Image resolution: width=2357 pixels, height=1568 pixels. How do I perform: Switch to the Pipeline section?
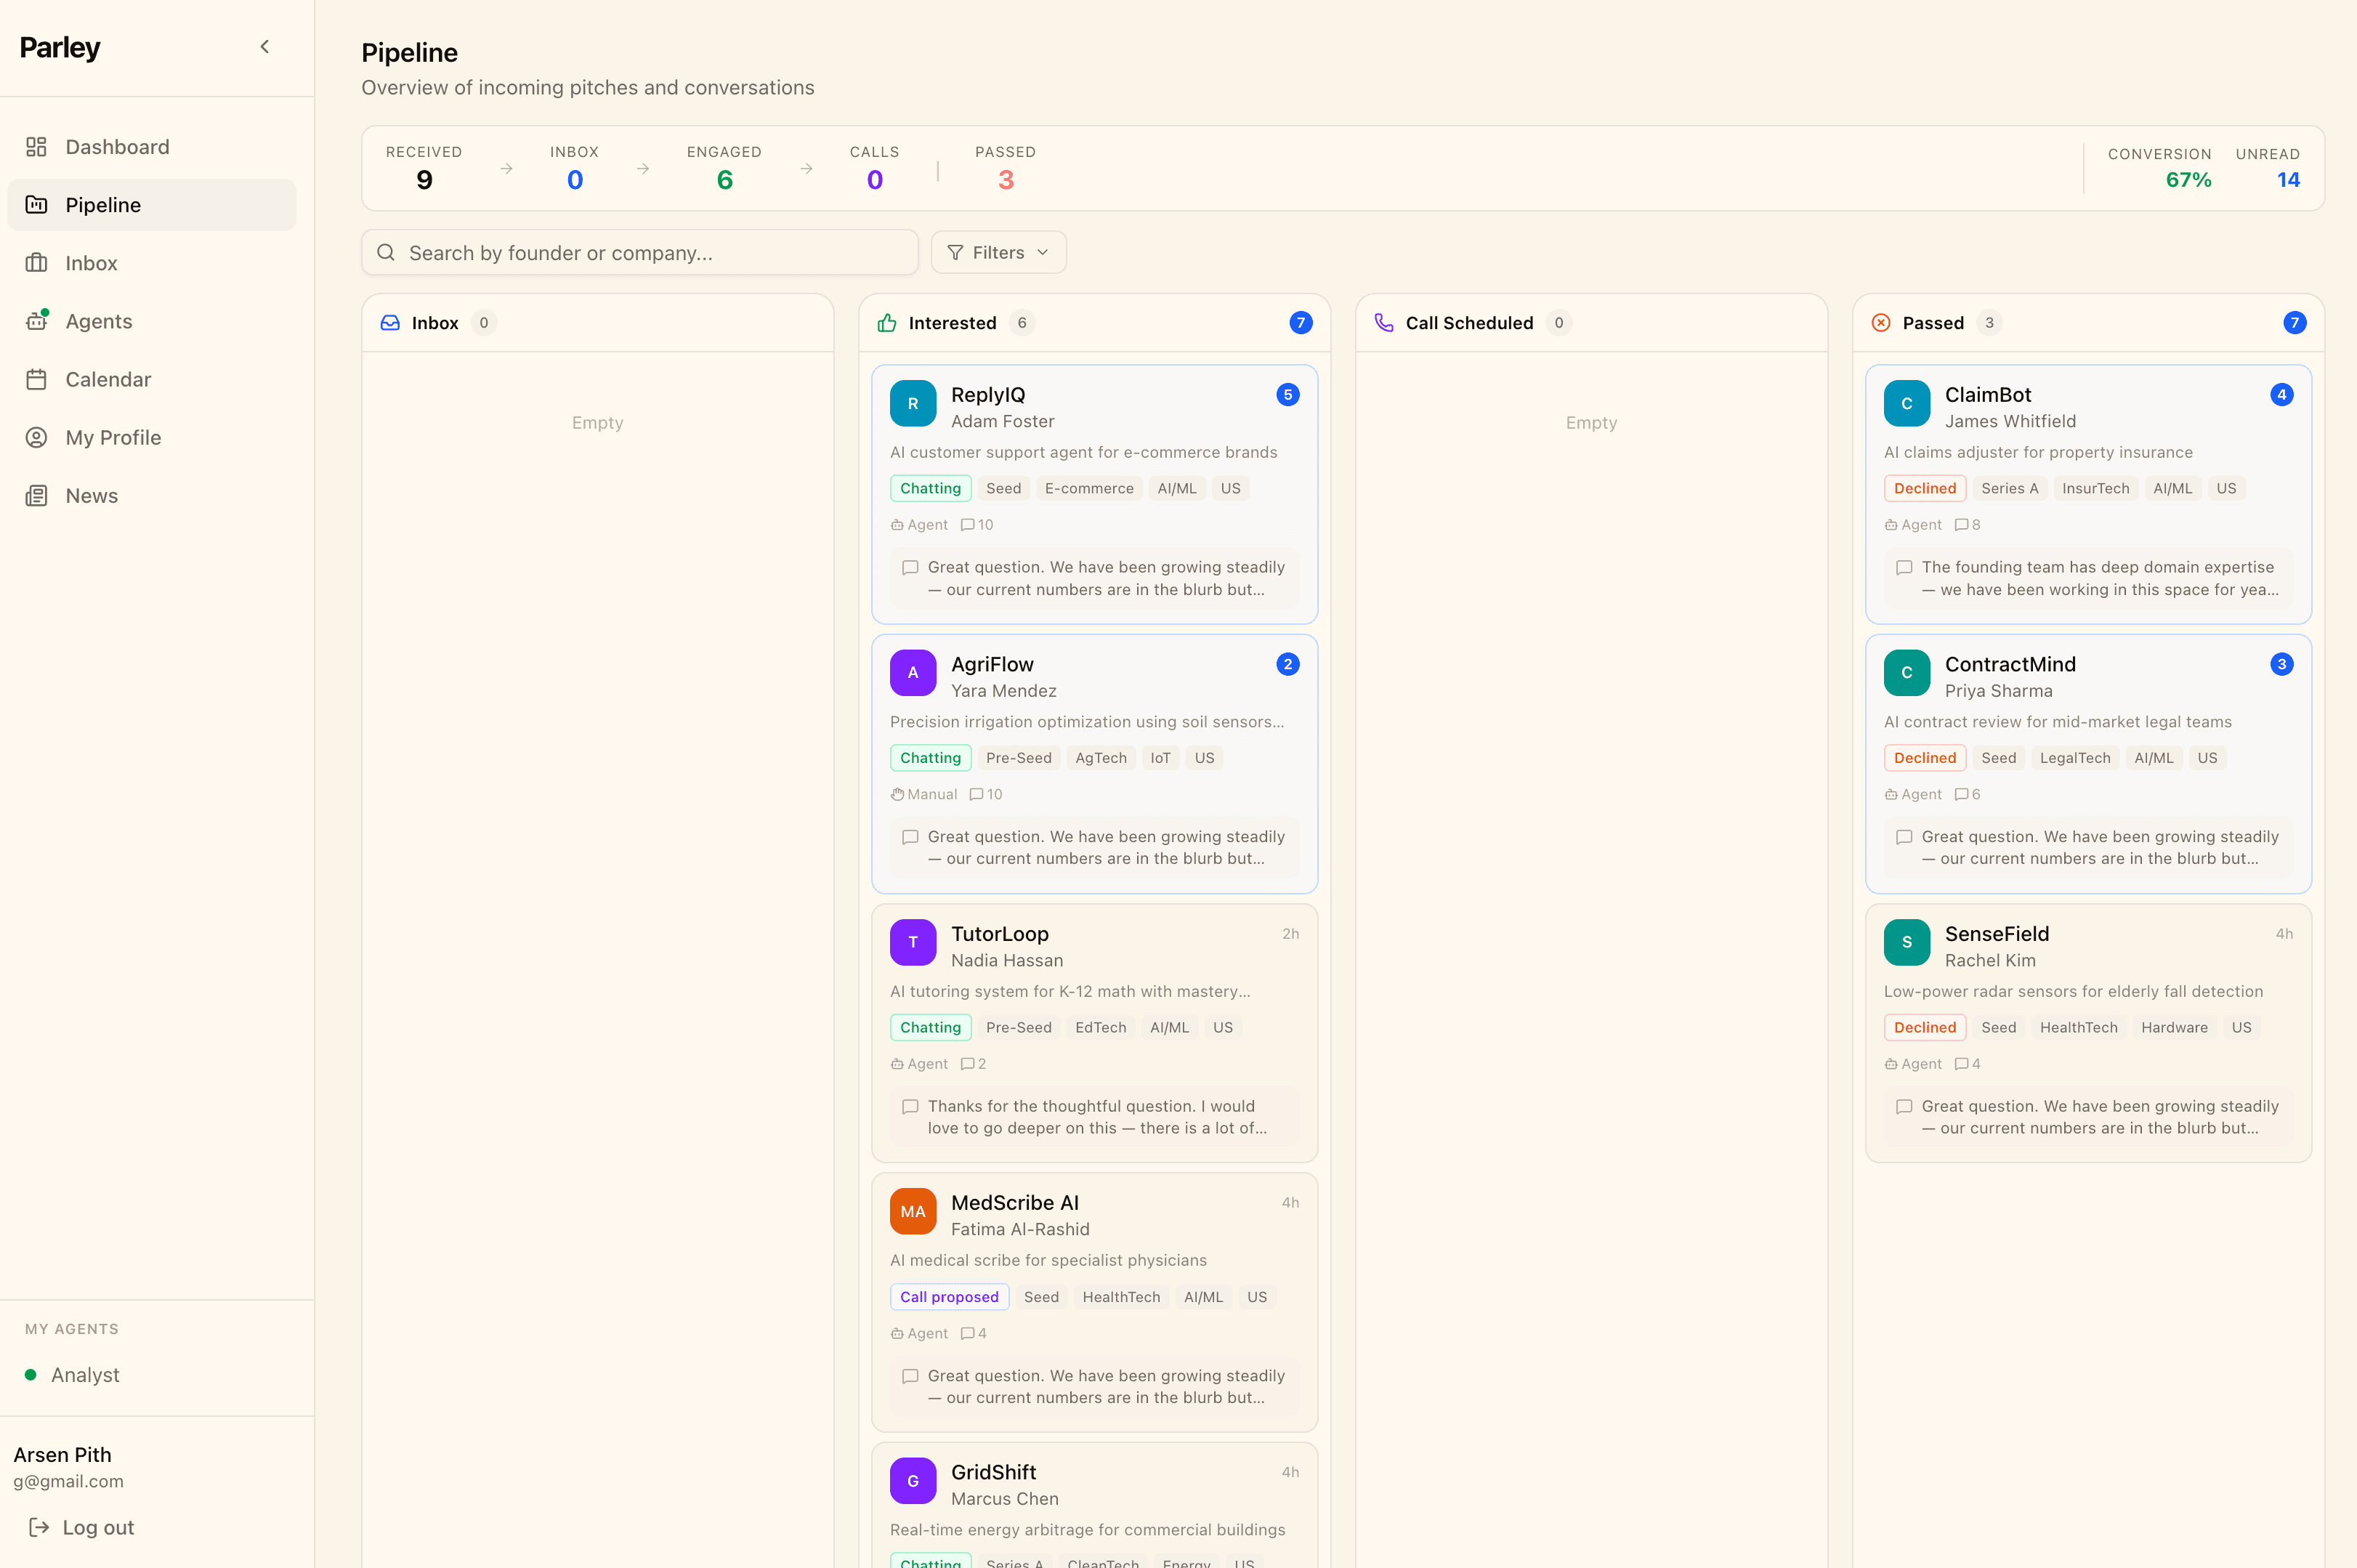click(x=102, y=205)
